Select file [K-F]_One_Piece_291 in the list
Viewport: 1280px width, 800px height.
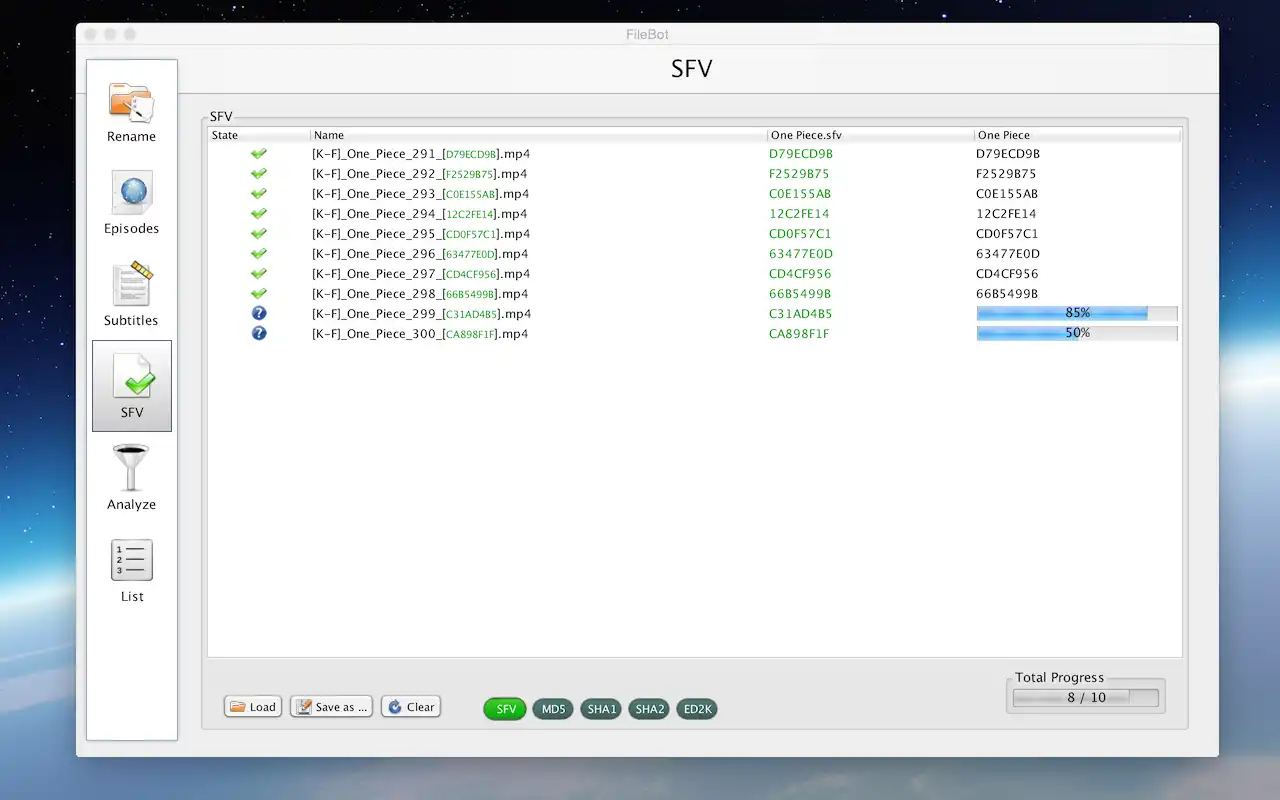tap(421, 154)
